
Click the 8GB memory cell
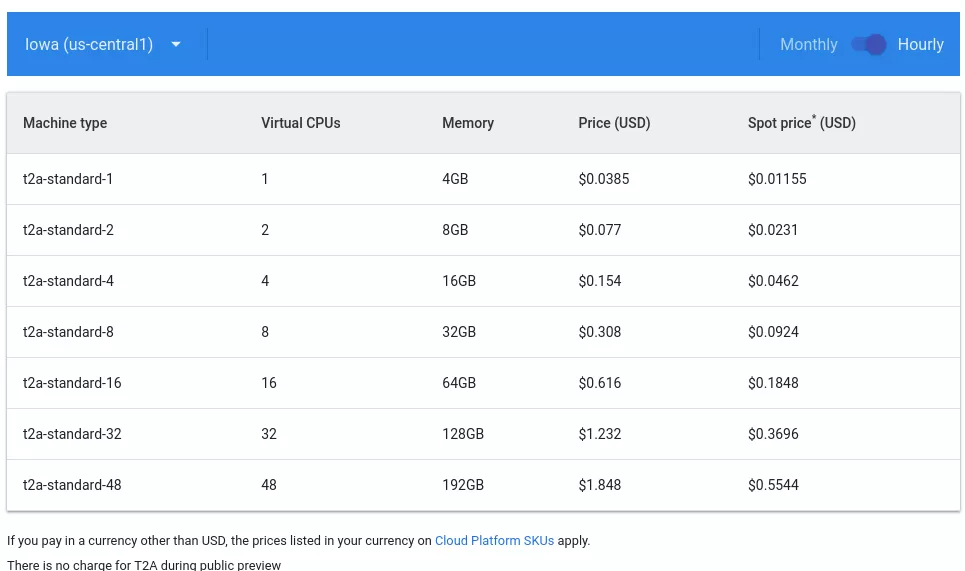(455, 230)
